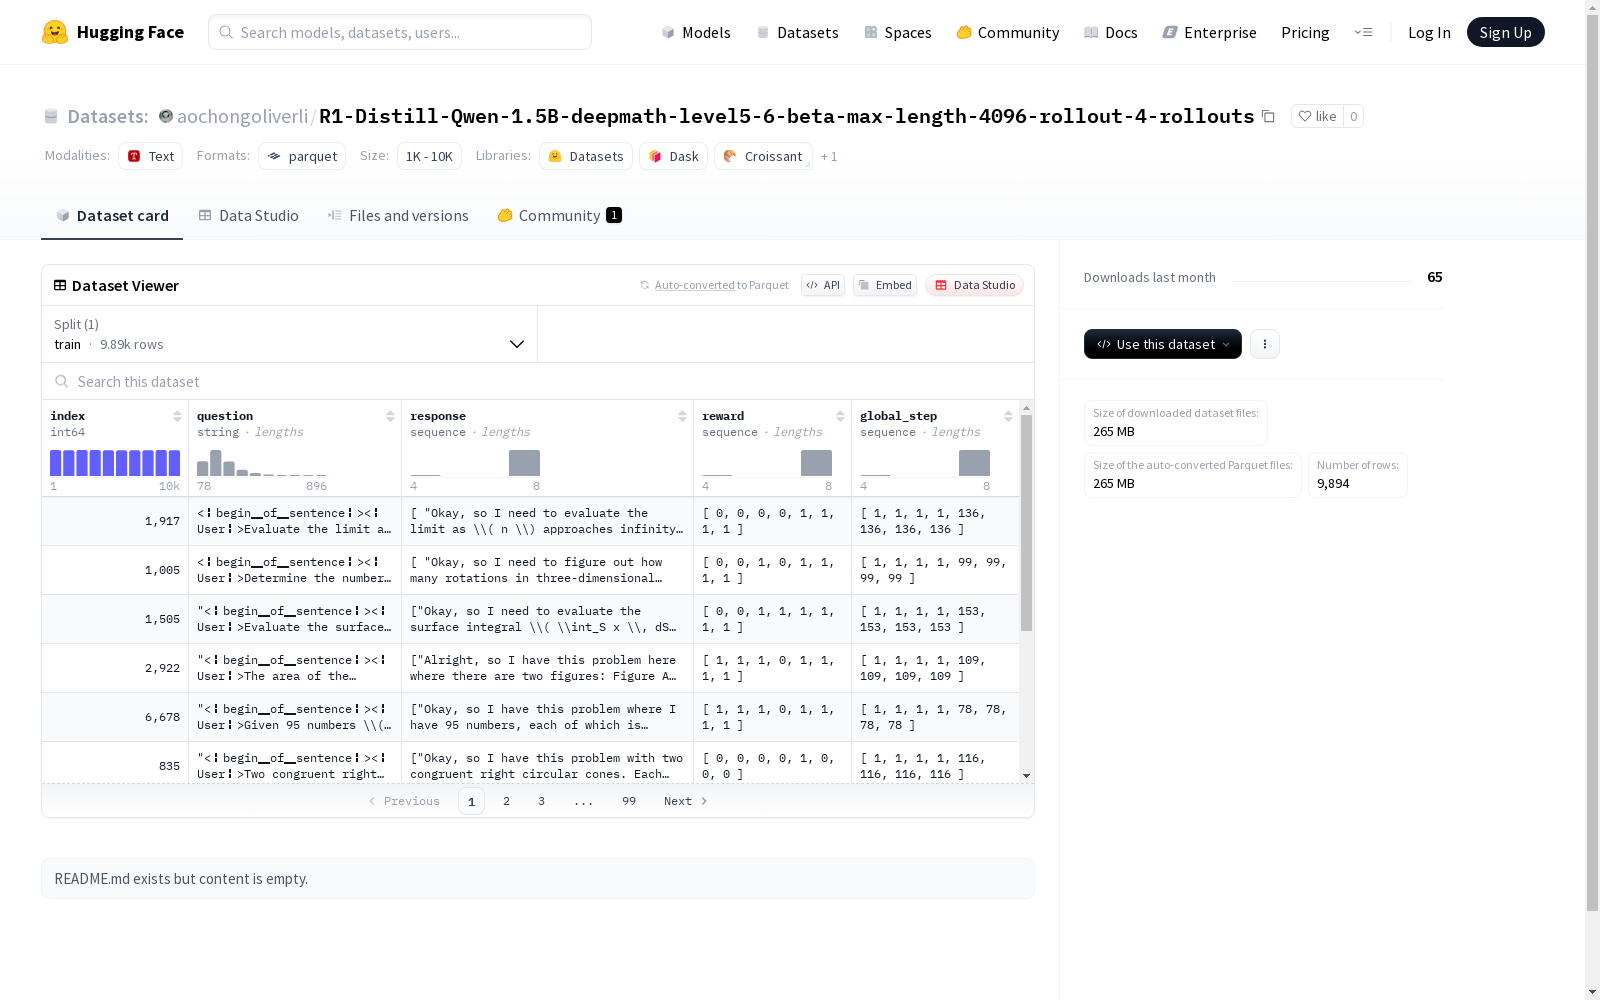Open the Data Studio viewer button
Image resolution: width=1600 pixels, height=1000 pixels.
coord(974,285)
